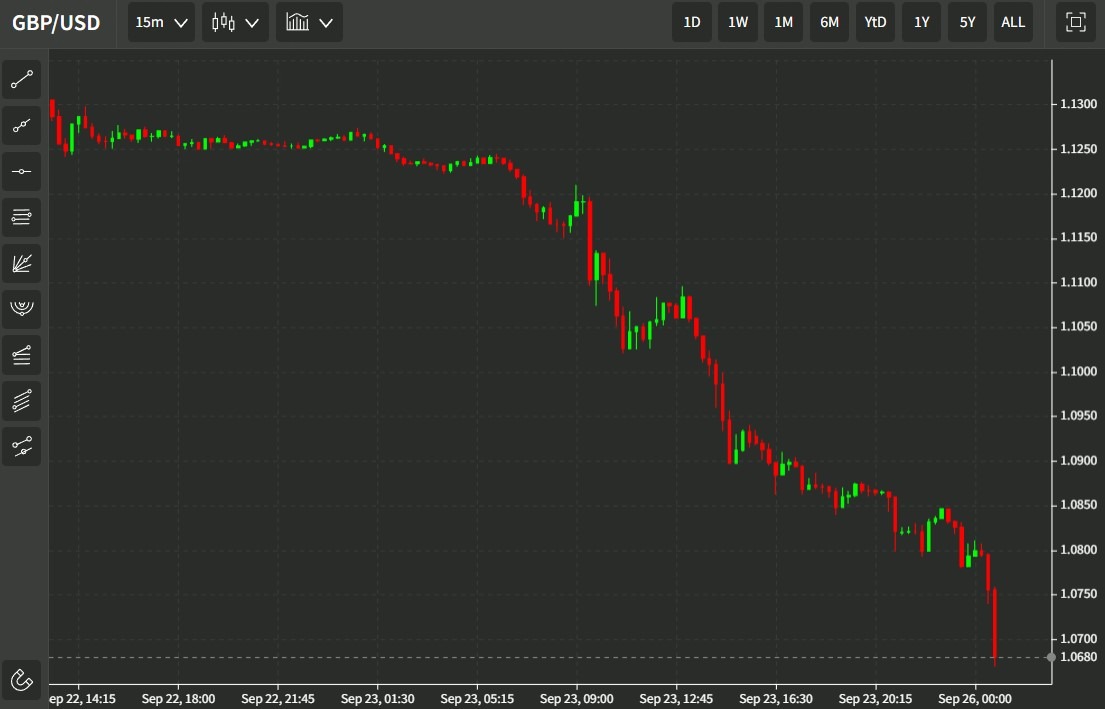This screenshot has width=1105, height=709.
Task: Toggle the magnet snap tool
Action: pos(21,680)
